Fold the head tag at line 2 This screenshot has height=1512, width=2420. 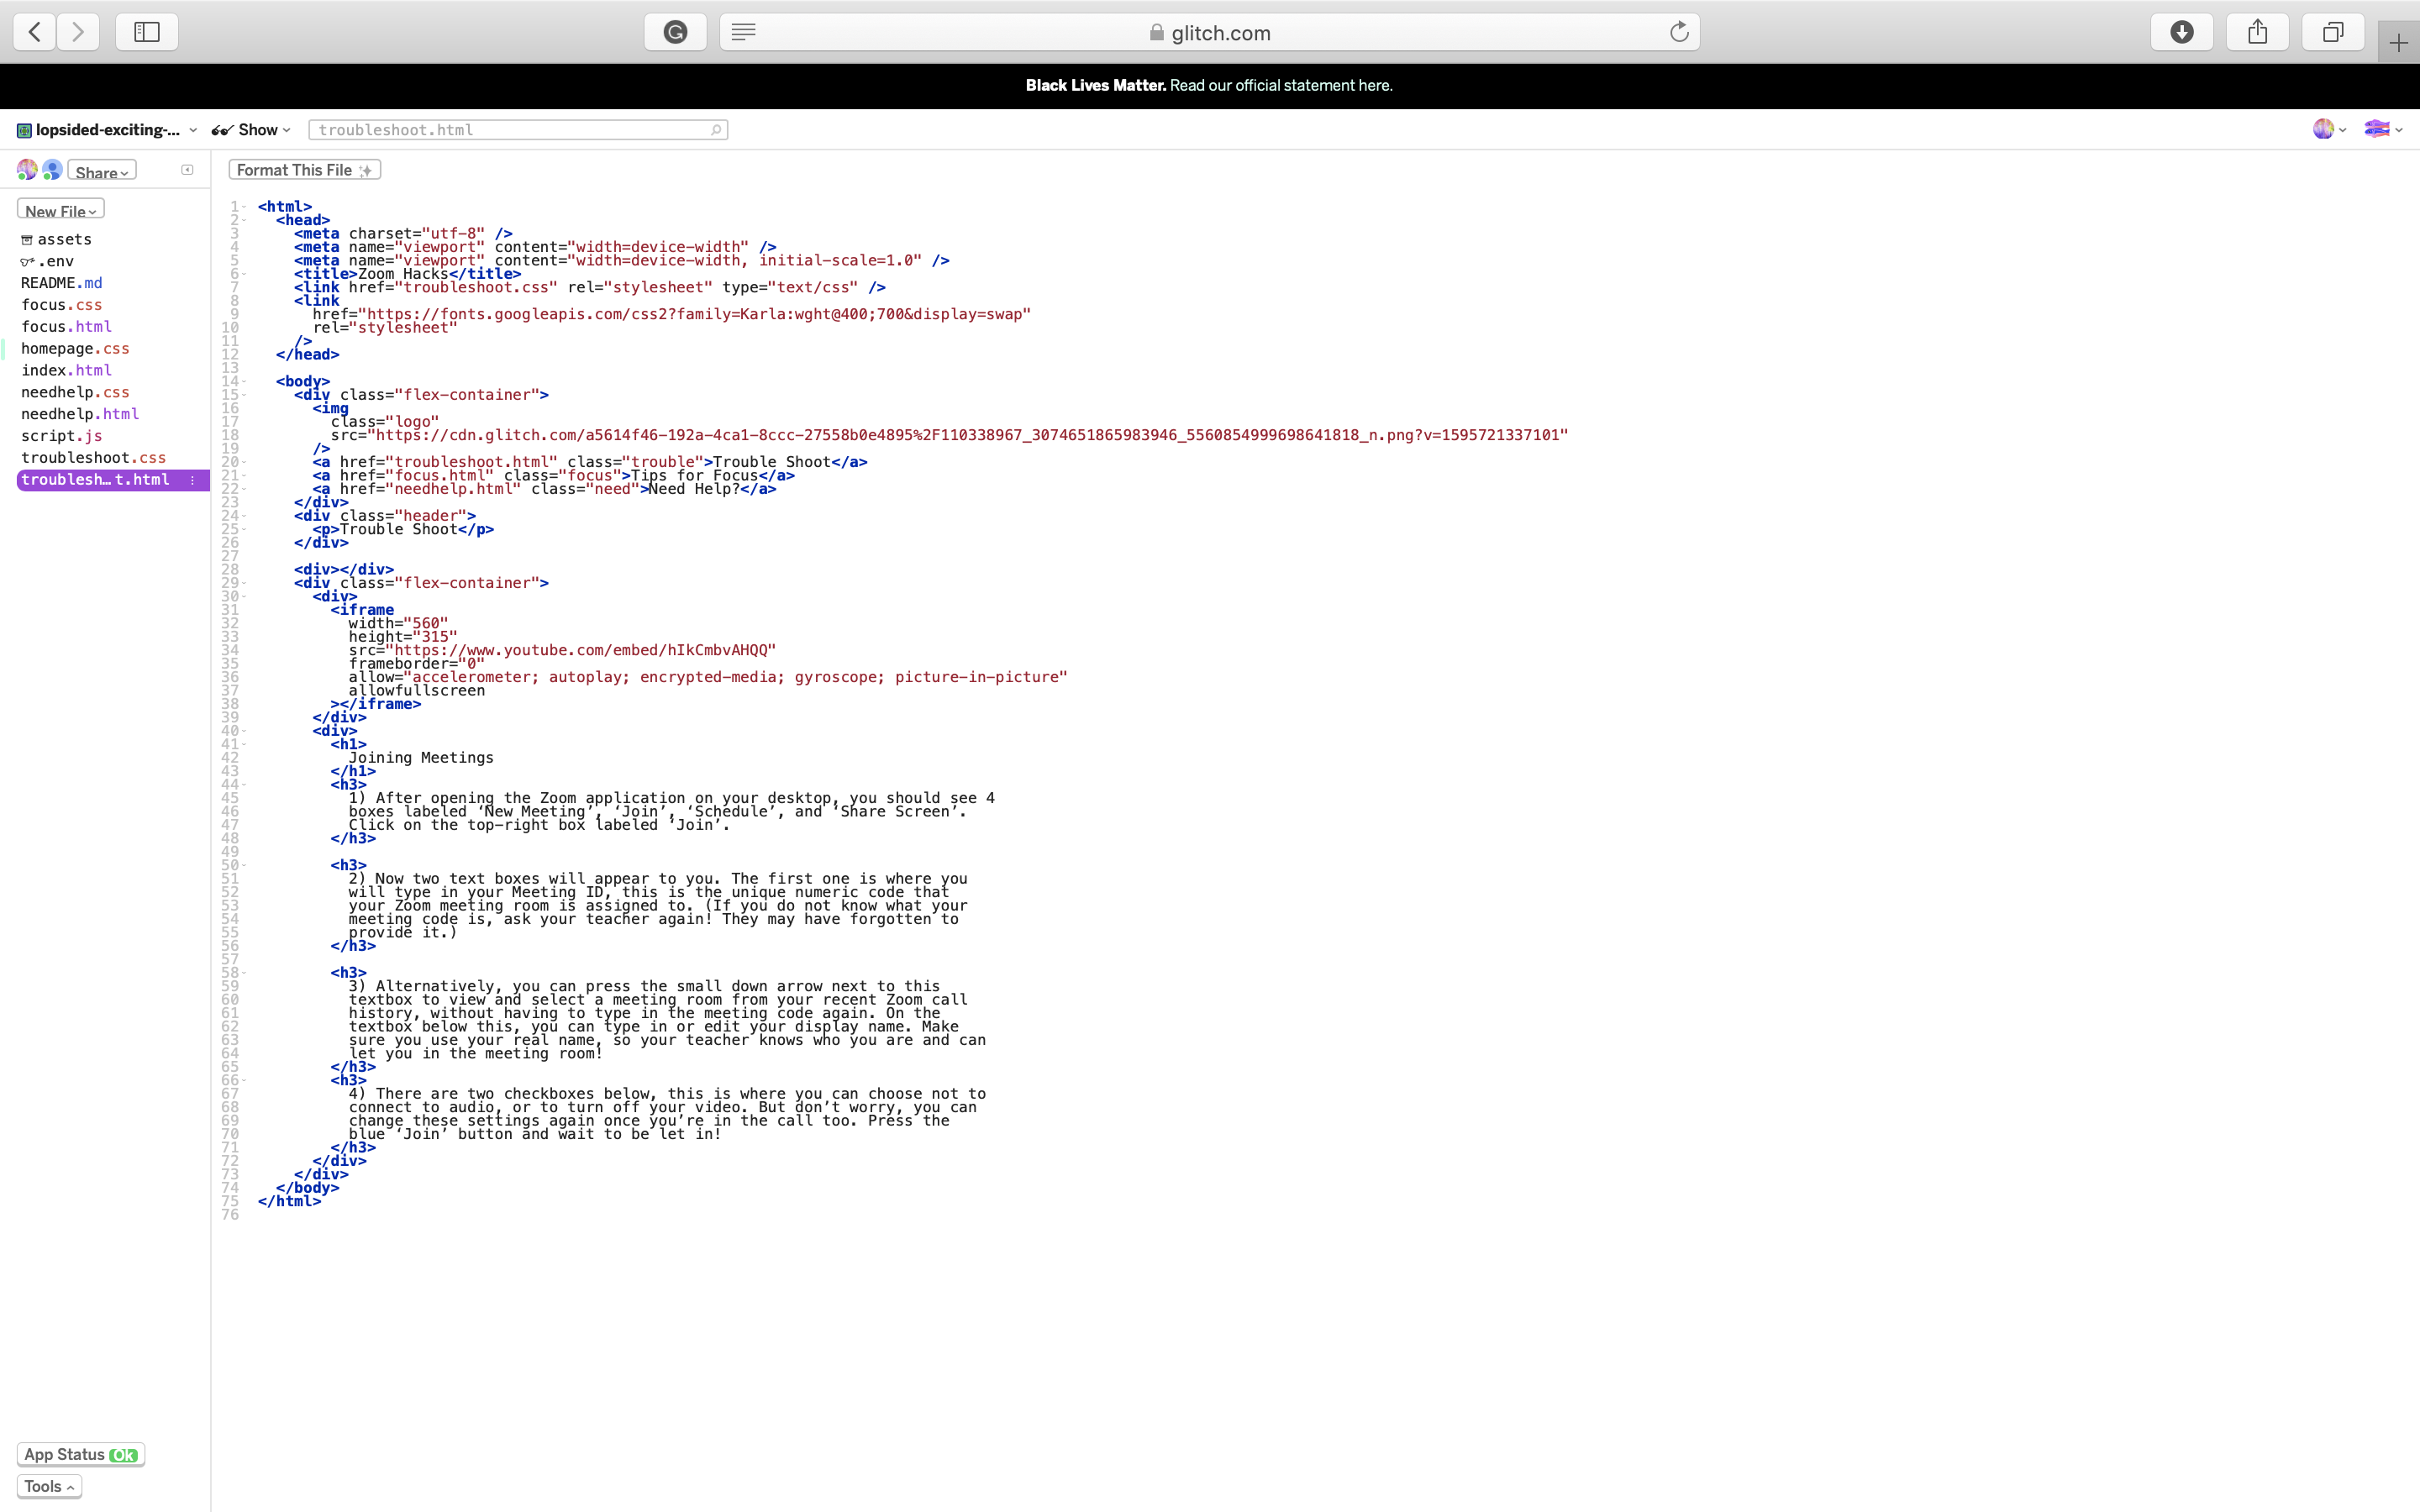click(x=243, y=220)
